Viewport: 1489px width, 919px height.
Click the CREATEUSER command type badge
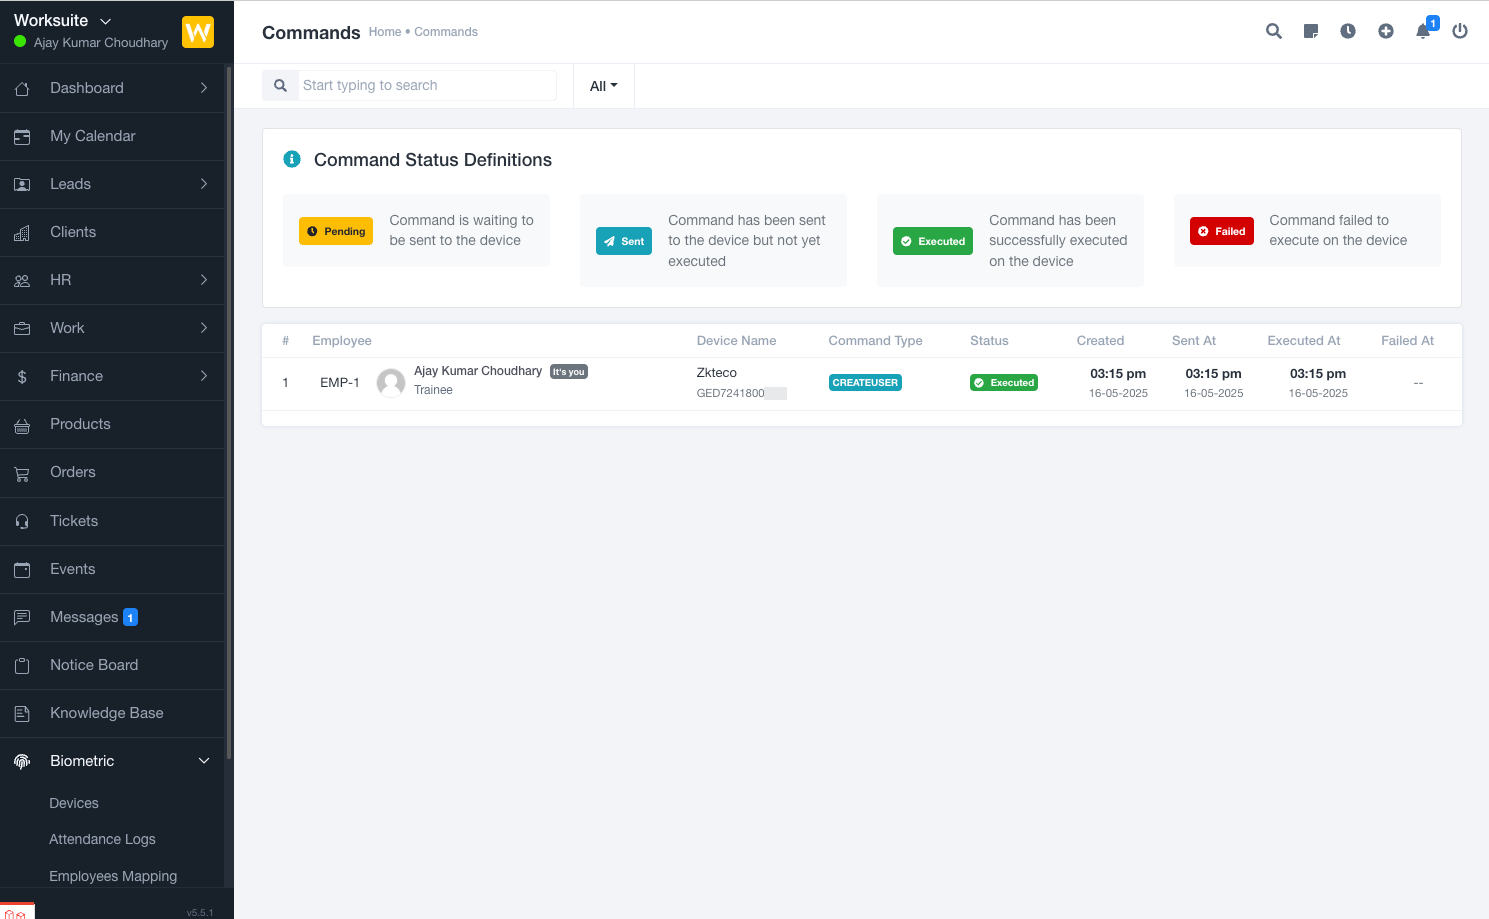click(x=864, y=382)
